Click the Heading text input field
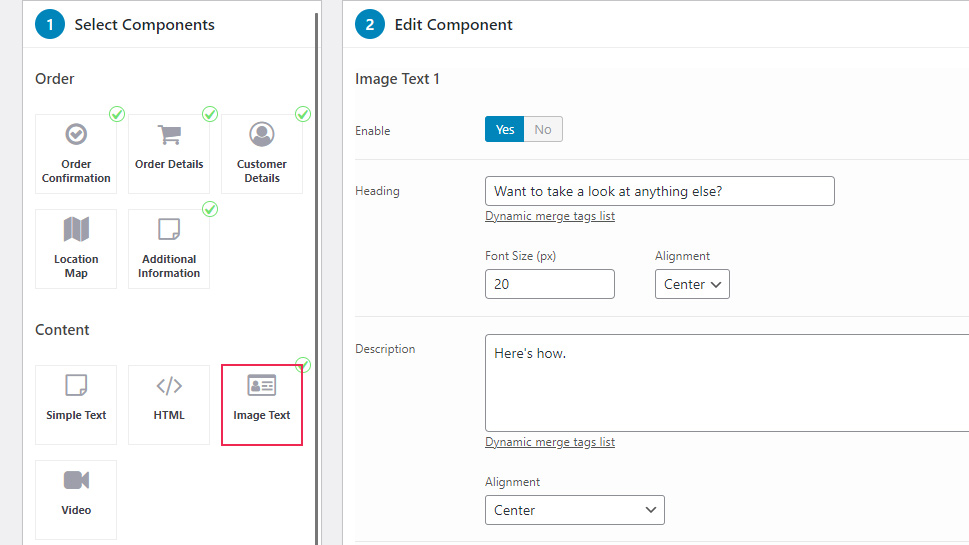The width and height of the screenshot is (969, 545). pyautogui.click(x=659, y=192)
